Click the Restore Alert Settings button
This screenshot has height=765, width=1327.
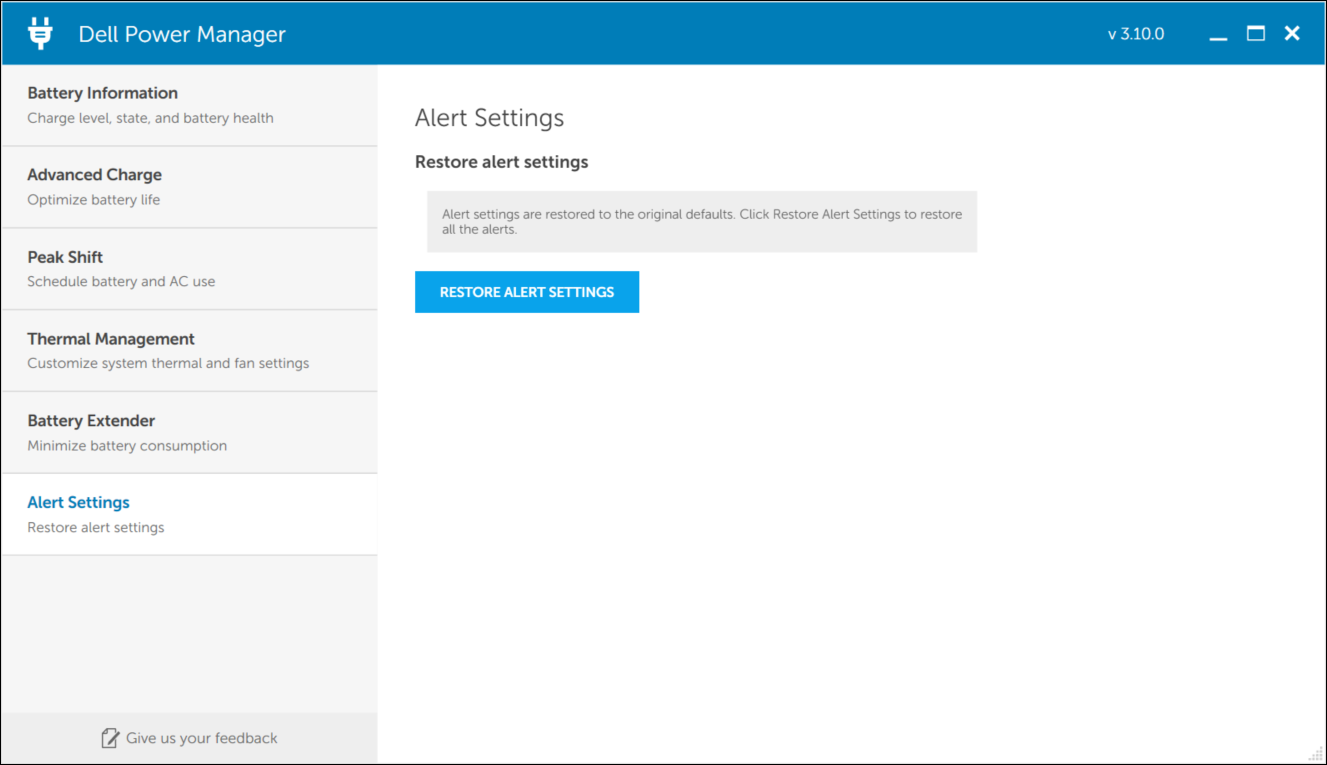[527, 292]
